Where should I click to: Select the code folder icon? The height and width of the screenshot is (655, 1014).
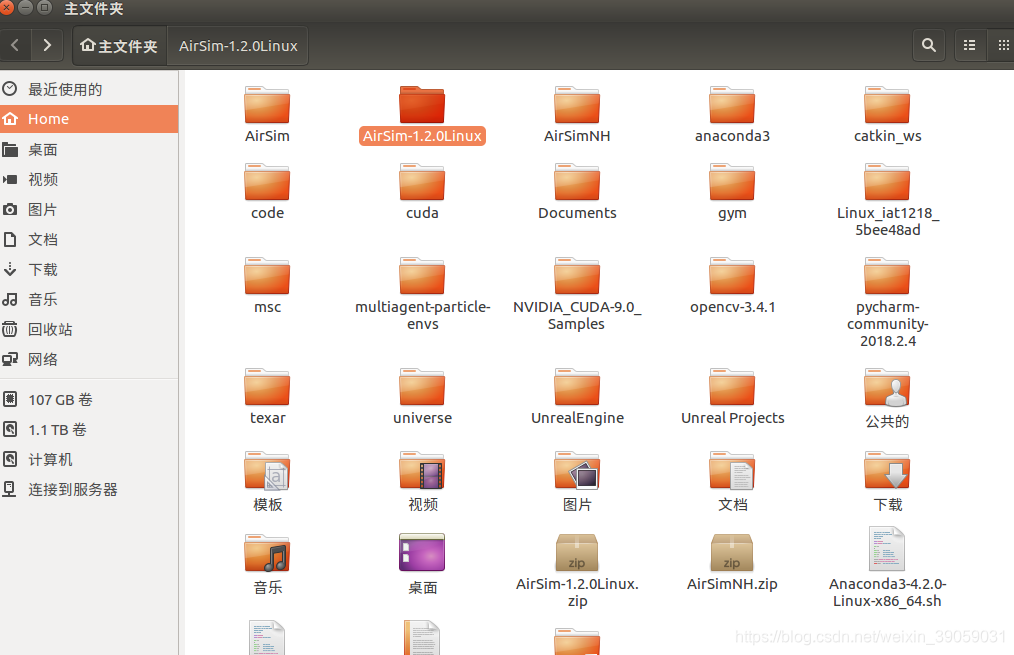[x=267, y=182]
